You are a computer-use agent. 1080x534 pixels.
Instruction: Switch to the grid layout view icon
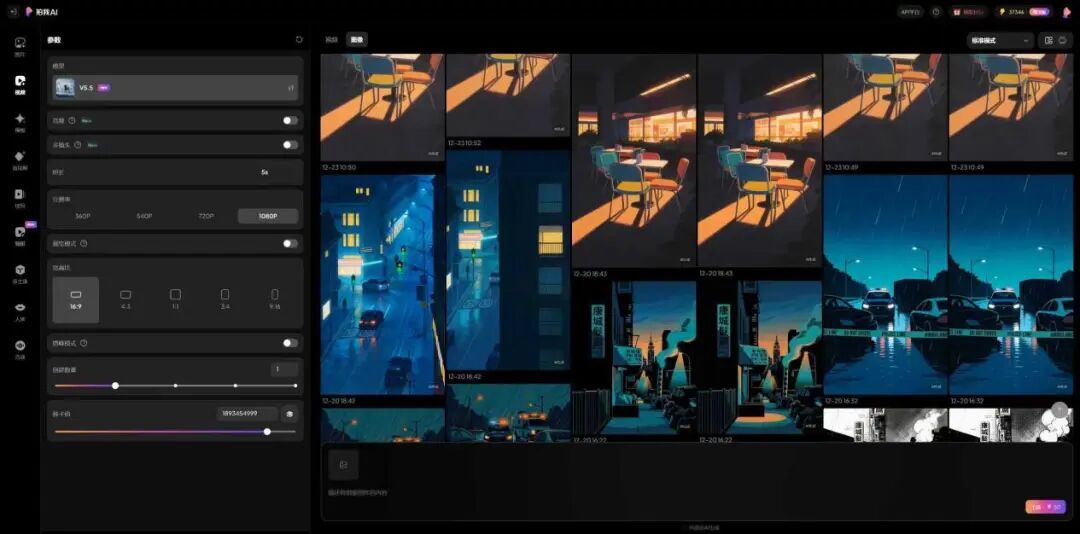pos(1048,41)
